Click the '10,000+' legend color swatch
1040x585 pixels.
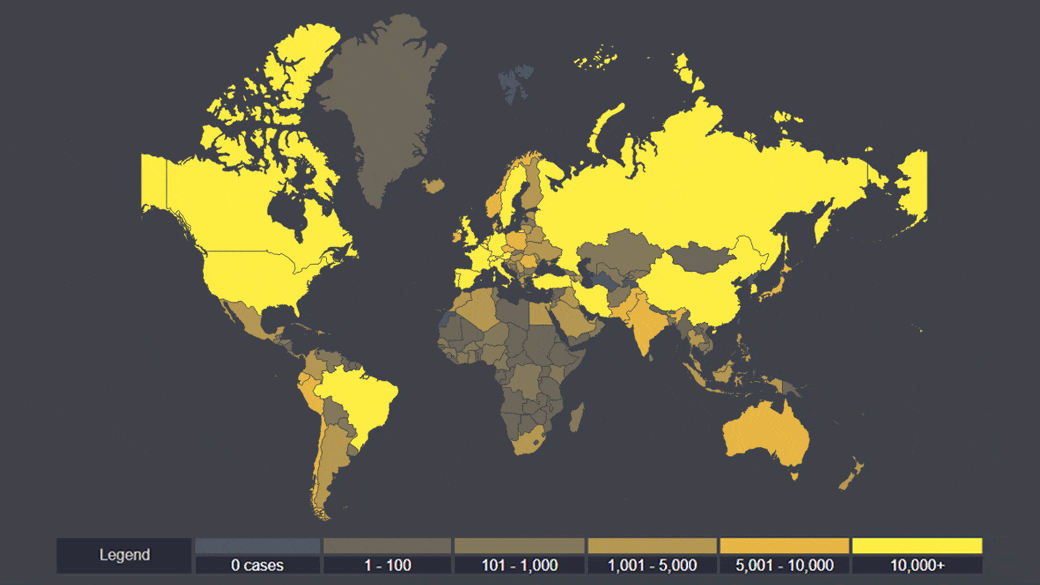(917, 546)
